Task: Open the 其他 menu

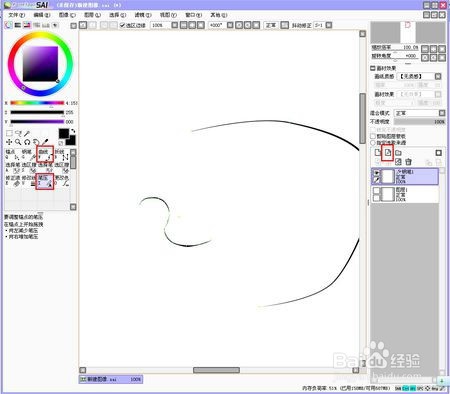Action: coord(219,15)
